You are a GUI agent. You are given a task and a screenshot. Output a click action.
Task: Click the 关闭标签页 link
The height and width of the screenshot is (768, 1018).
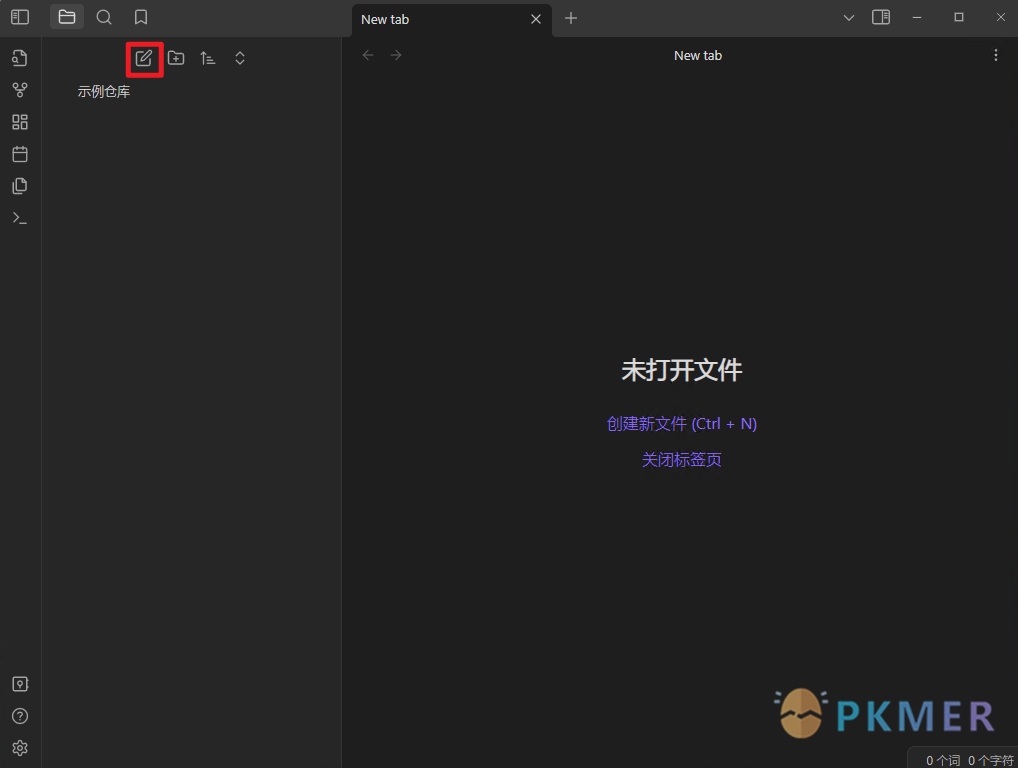click(x=681, y=460)
